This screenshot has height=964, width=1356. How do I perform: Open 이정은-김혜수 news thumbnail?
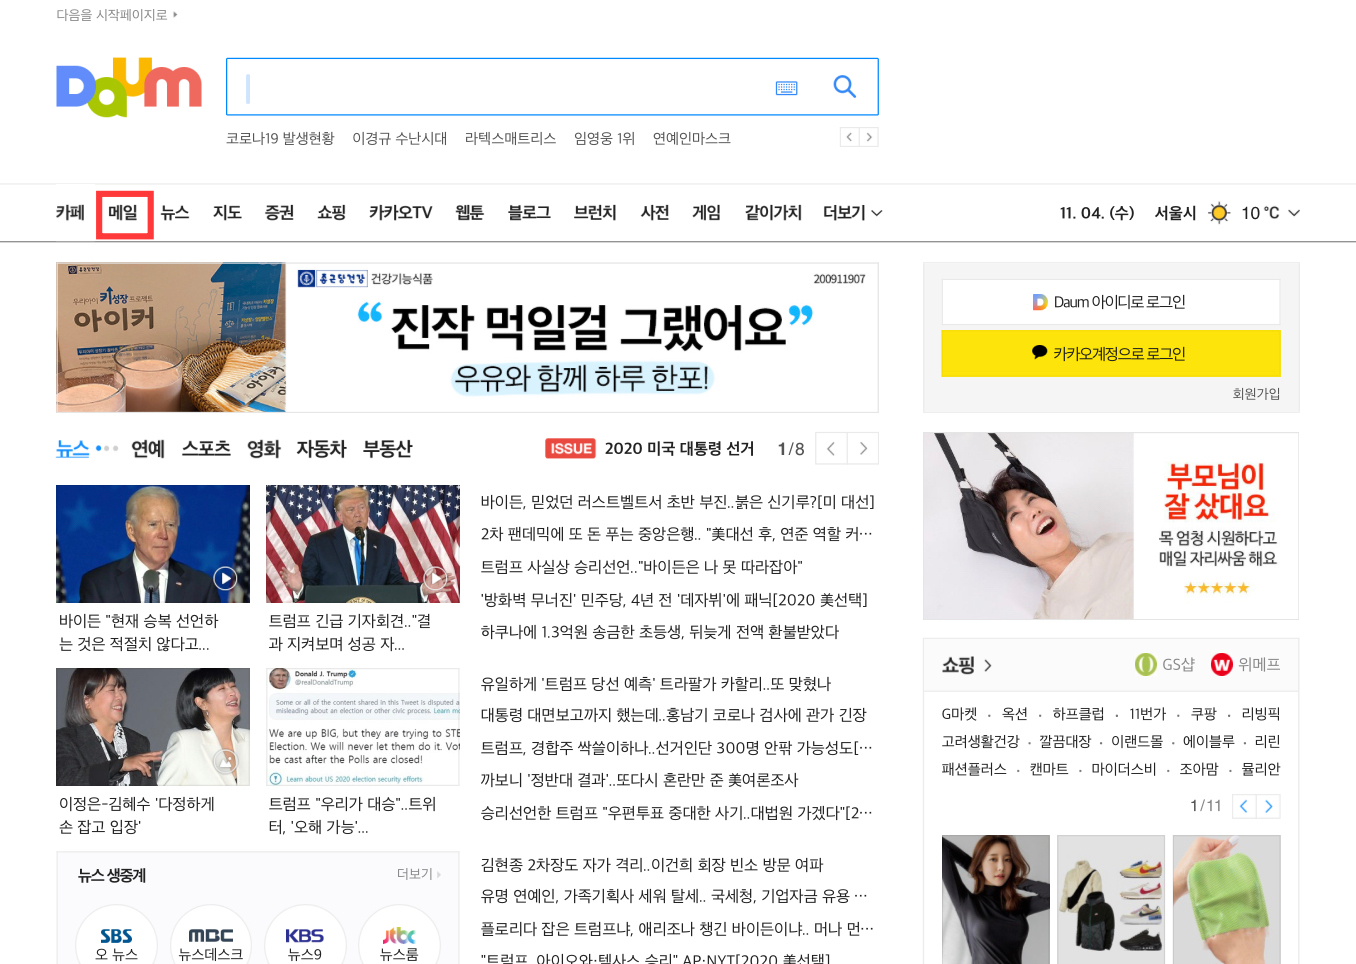153,727
